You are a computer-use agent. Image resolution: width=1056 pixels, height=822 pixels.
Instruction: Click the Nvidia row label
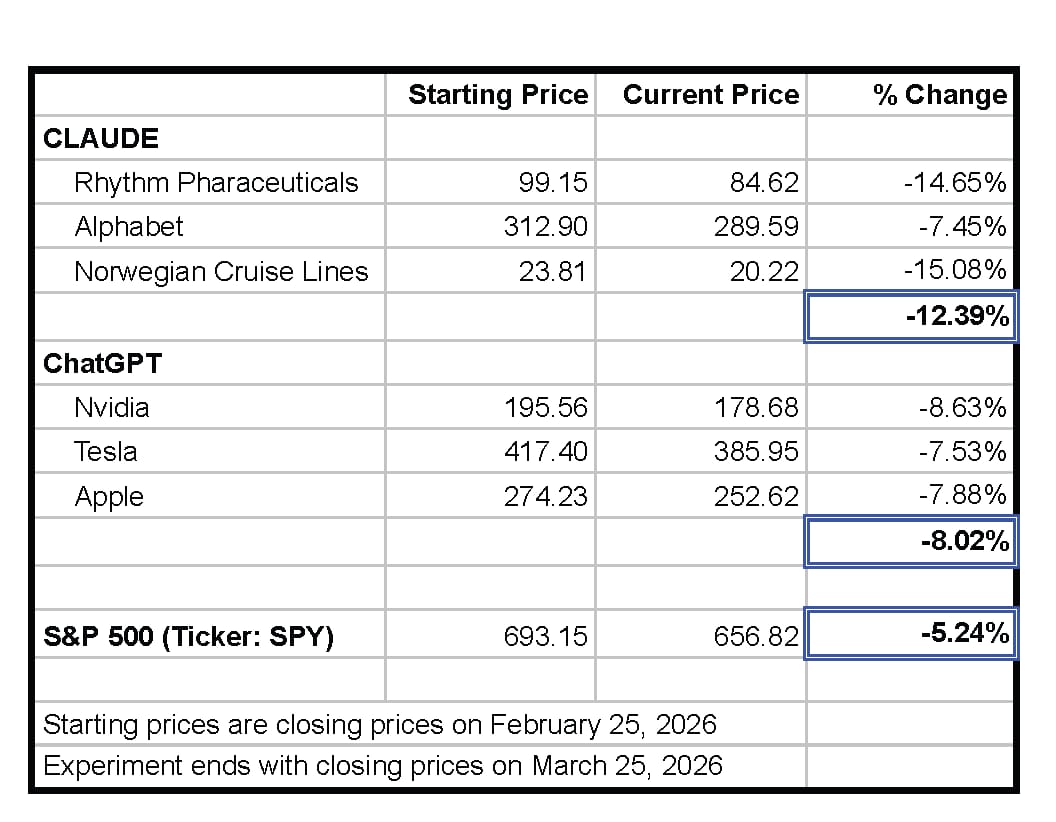click(x=112, y=407)
